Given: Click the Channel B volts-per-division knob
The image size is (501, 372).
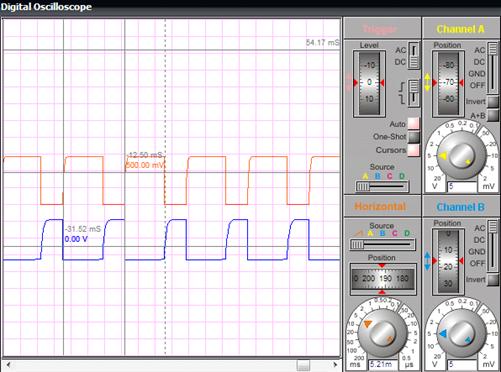Looking at the screenshot, I should coord(462,333).
